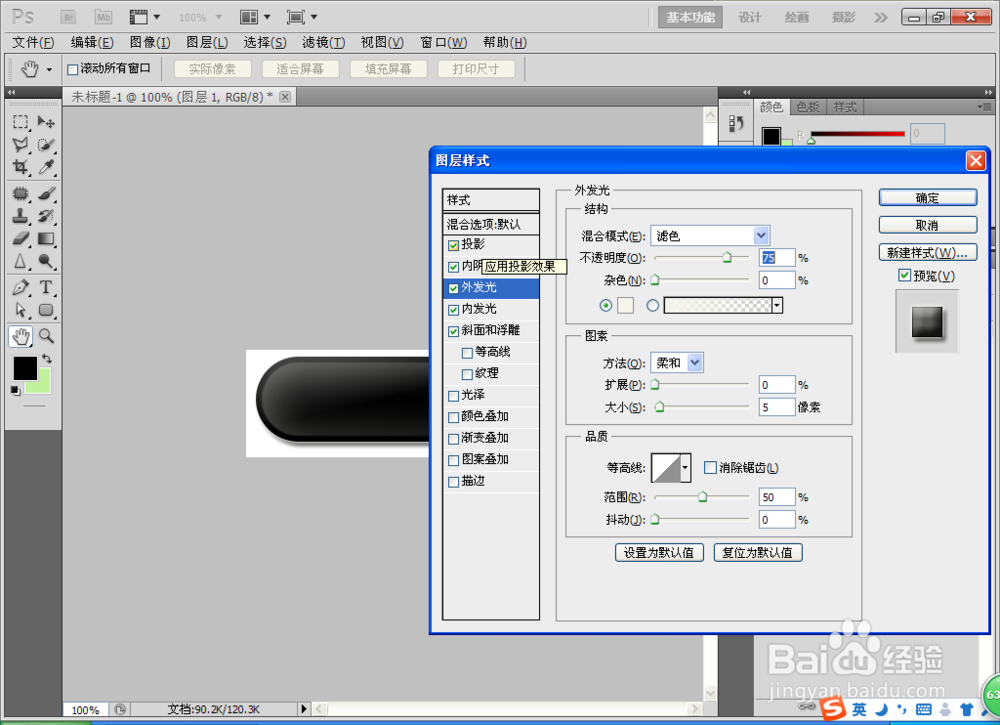Open the Sogou soft keyboard icon
1000x725 pixels.
[923, 709]
